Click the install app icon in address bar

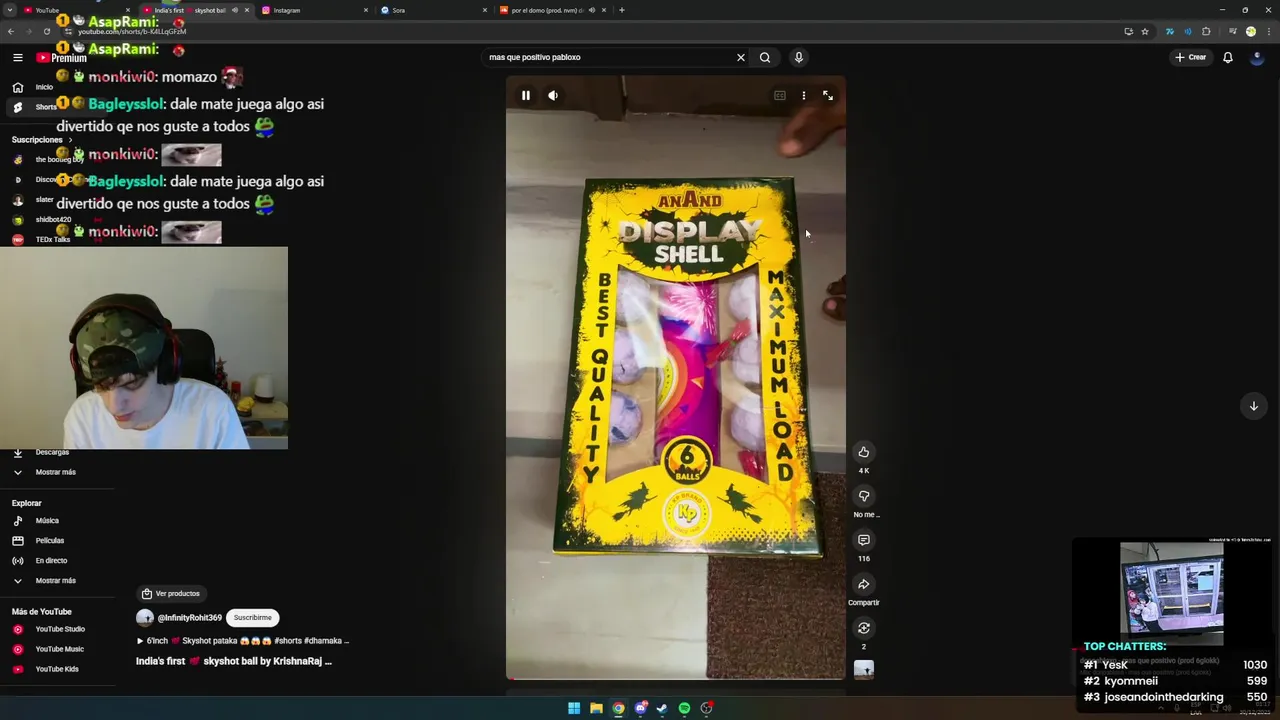(1128, 31)
